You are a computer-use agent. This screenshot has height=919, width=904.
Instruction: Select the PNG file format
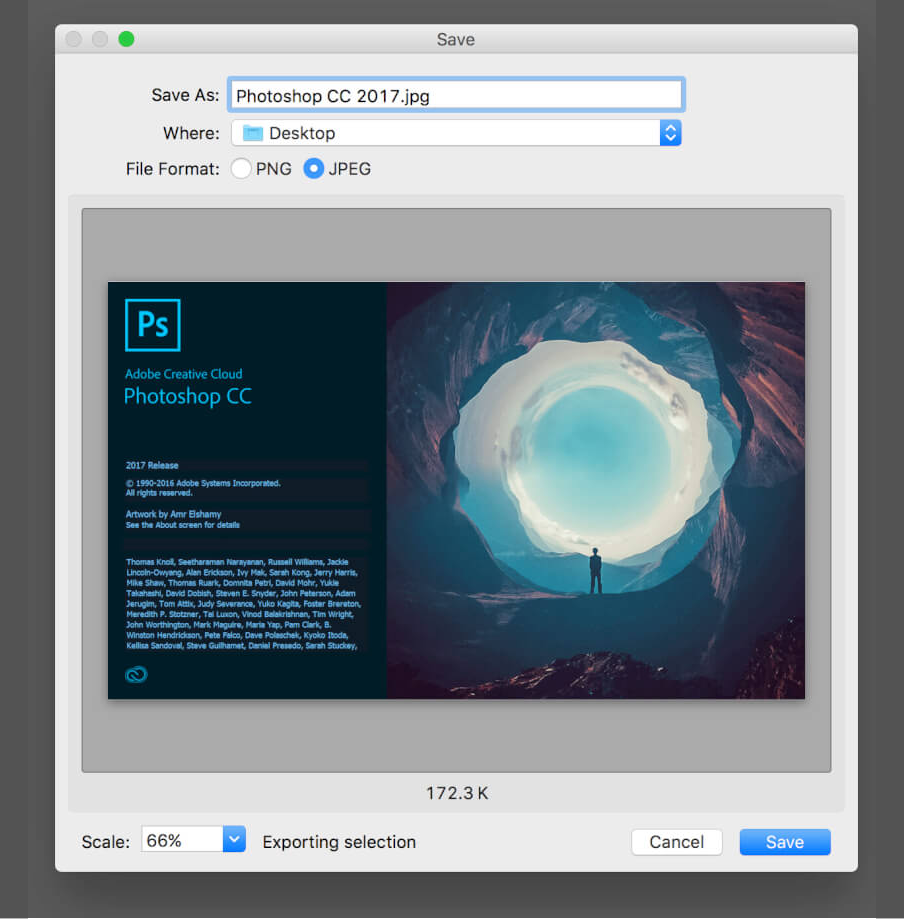click(241, 169)
